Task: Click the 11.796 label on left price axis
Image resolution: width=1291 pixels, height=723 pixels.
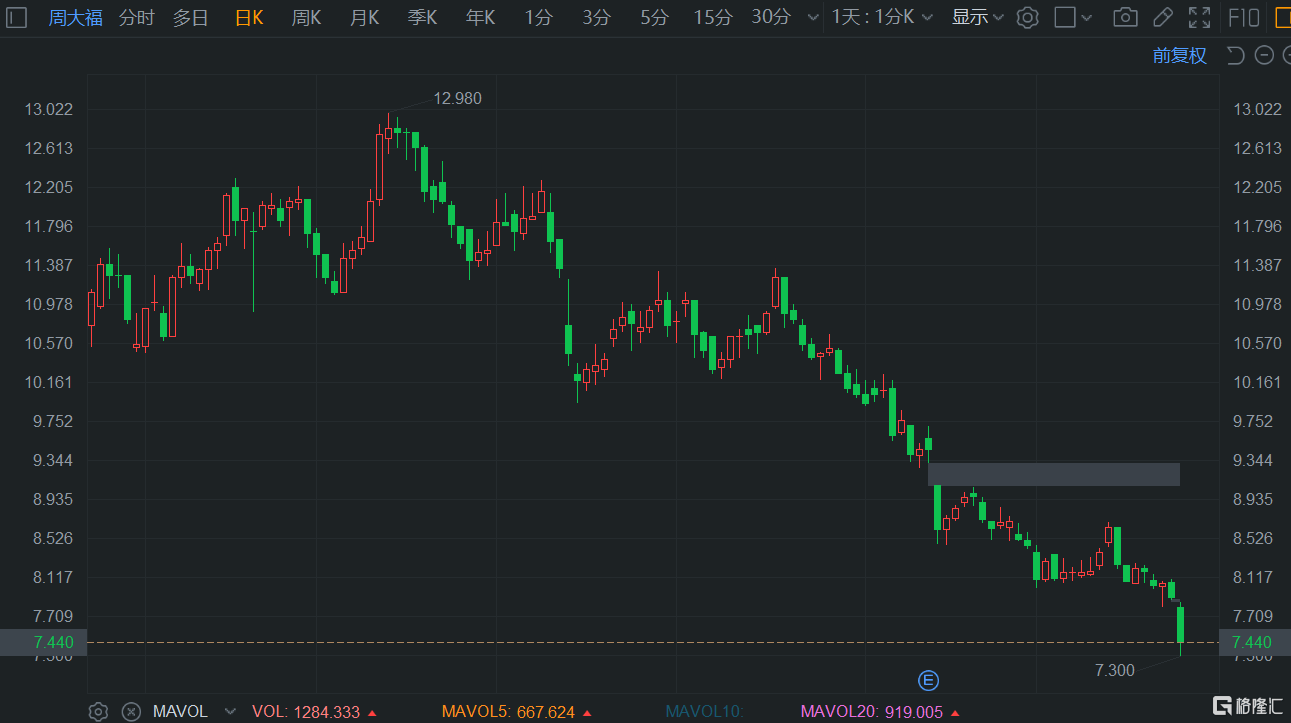Action: click(x=49, y=227)
